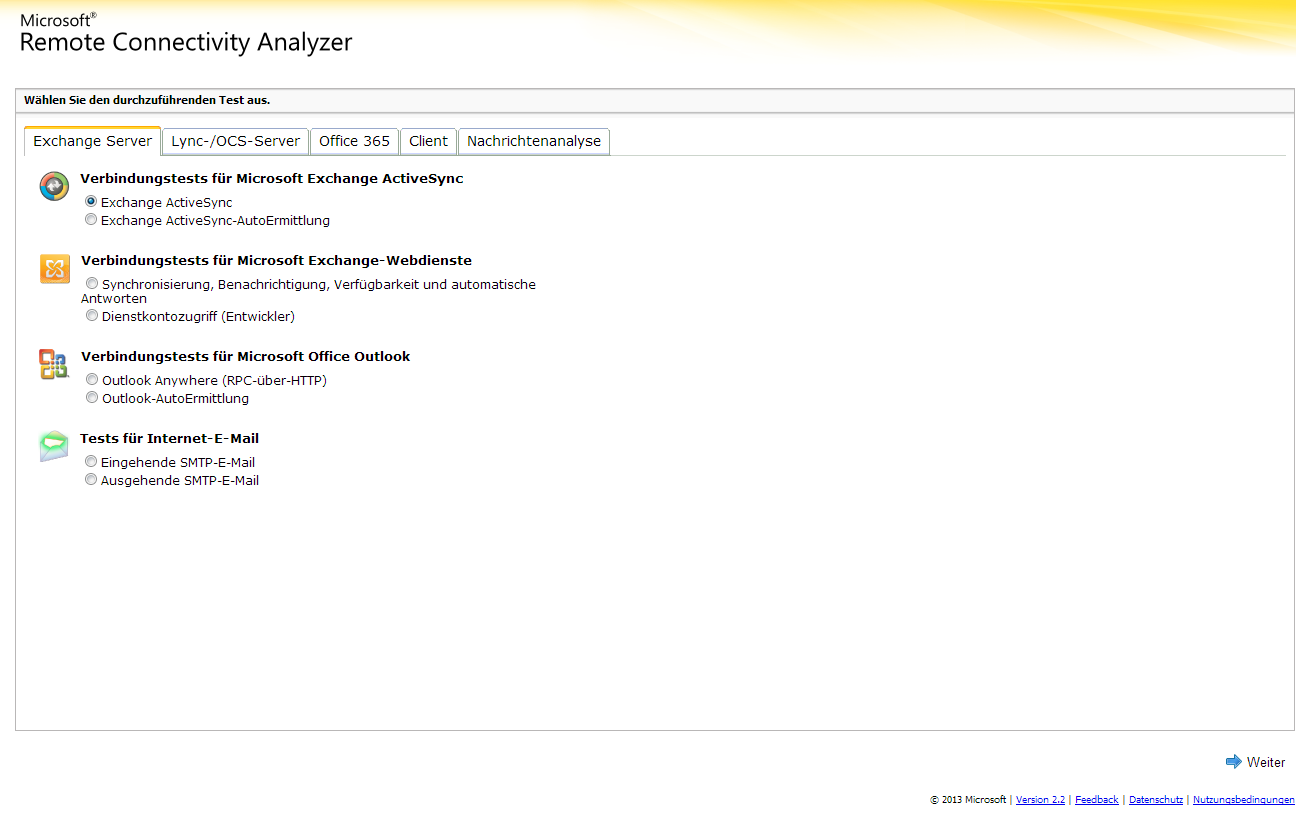The height and width of the screenshot is (815, 1296).
Task: Open the Datenschutz footer link
Action: click(1155, 800)
